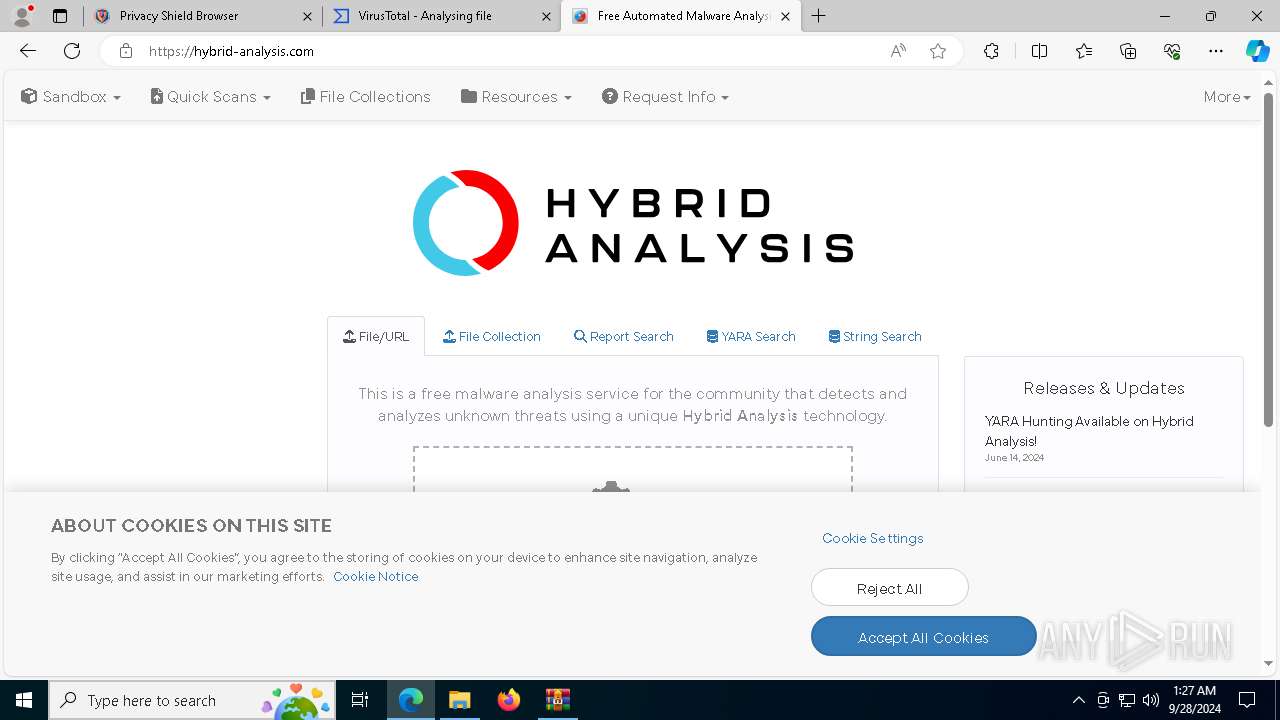Open Task View on taskbar

(x=360, y=700)
